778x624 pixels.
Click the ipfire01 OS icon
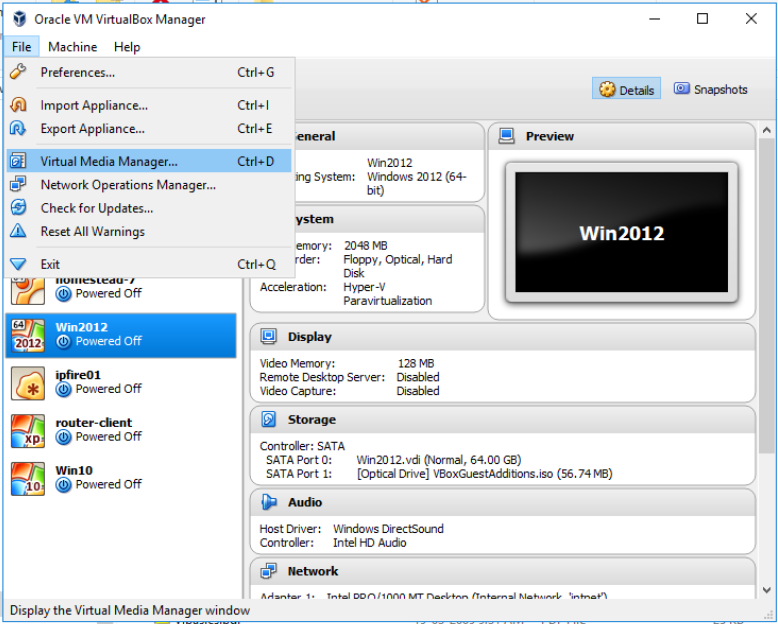(28, 383)
